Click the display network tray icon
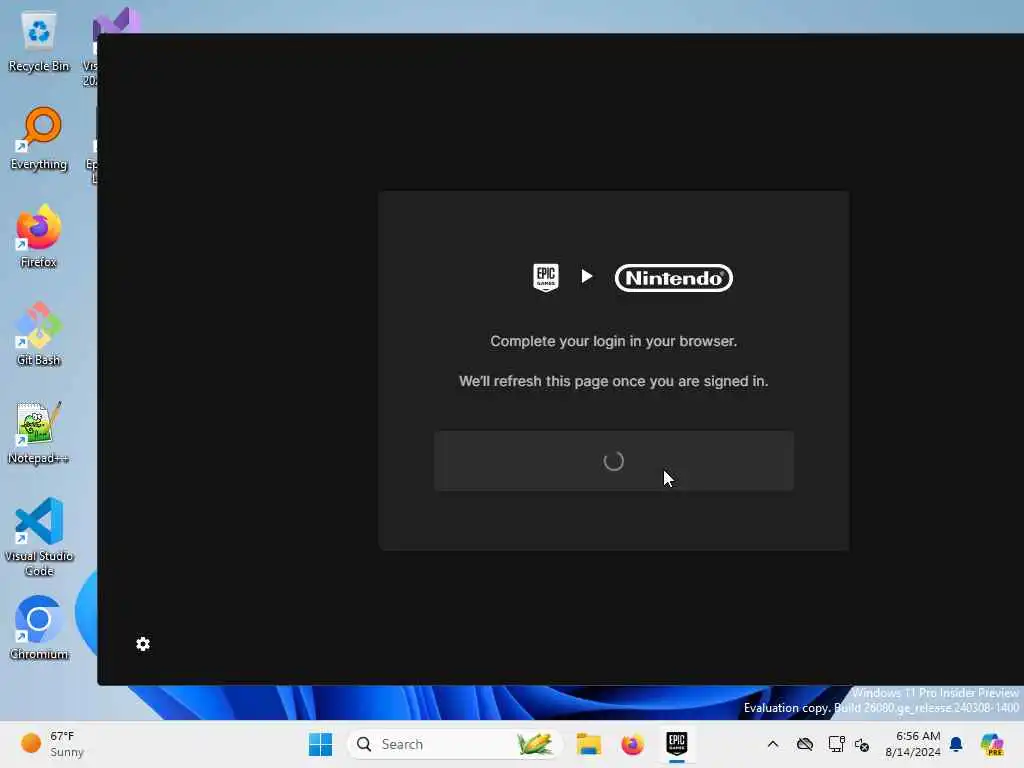Image resolution: width=1024 pixels, height=768 pixels. (x=836, y=744)
